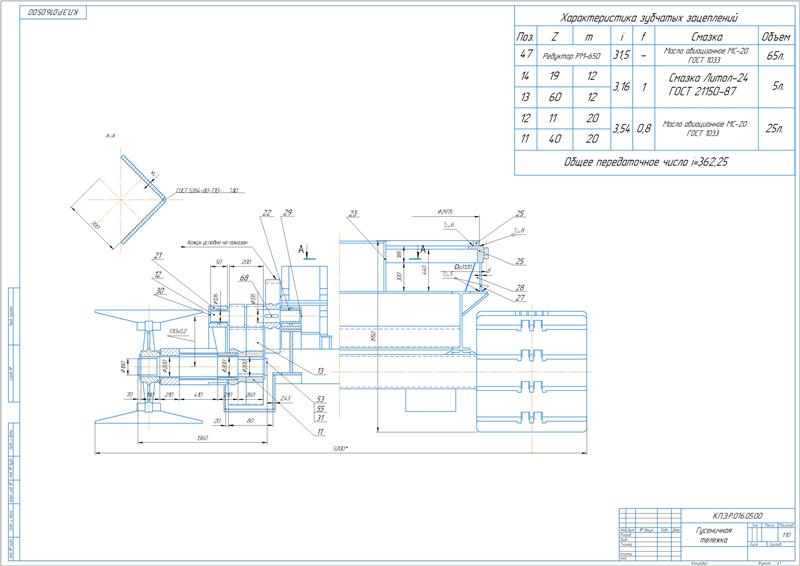Select callout number "30"
800x566 pixels.
160,291
